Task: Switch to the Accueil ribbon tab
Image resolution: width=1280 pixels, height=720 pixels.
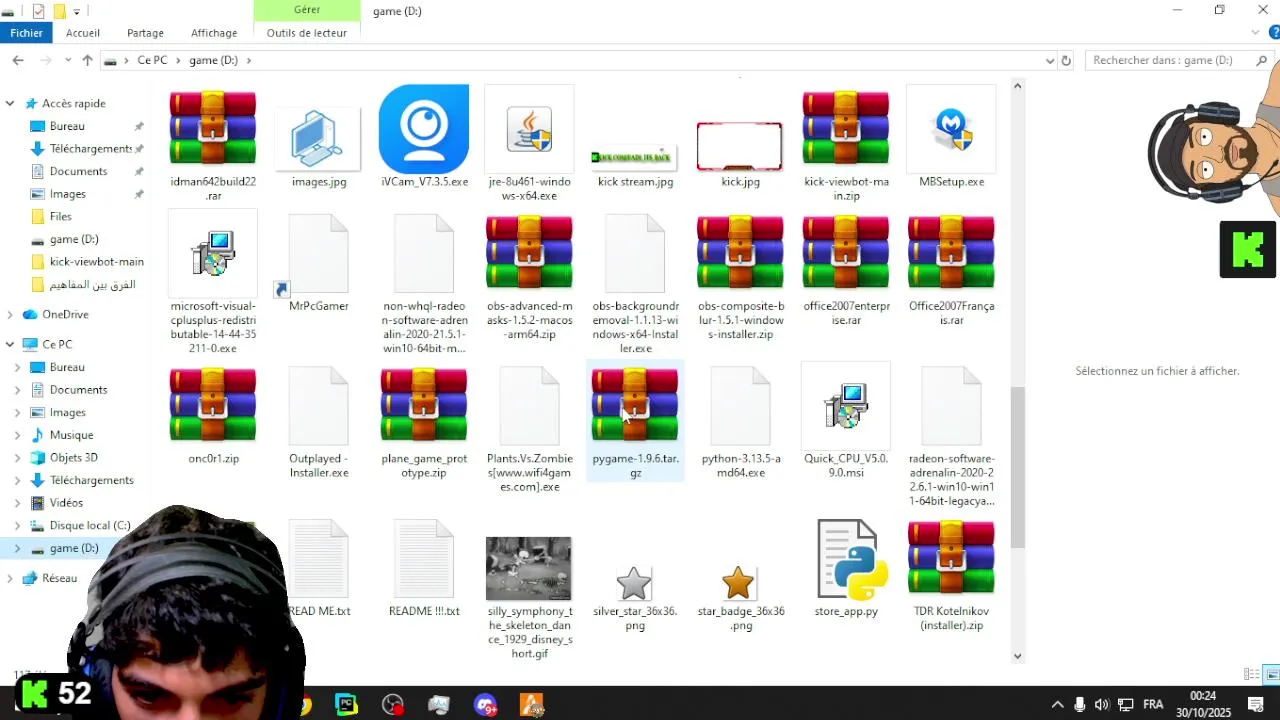Action: tap(83, 33)
